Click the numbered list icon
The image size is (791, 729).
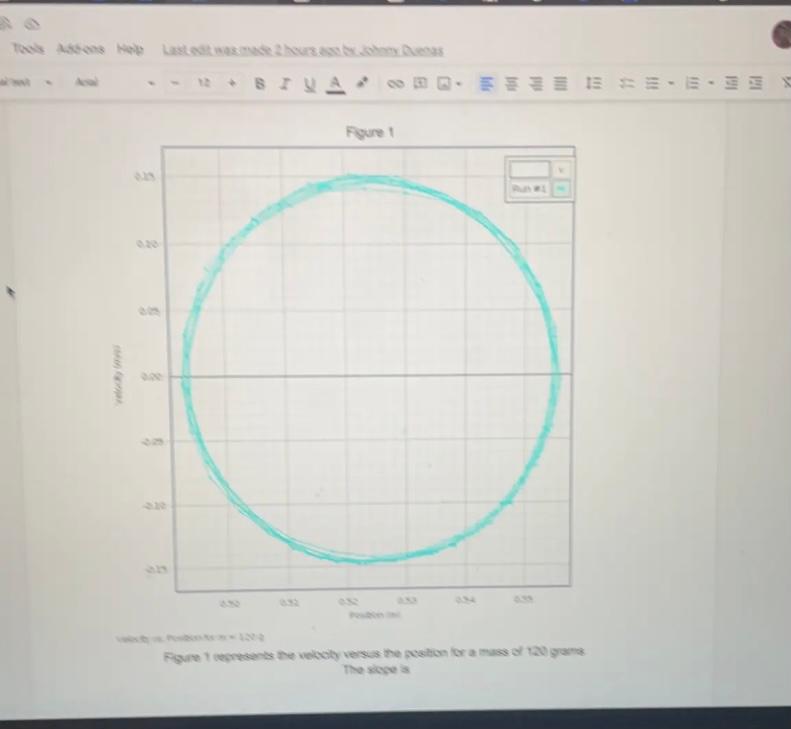[x=692, y=83]
